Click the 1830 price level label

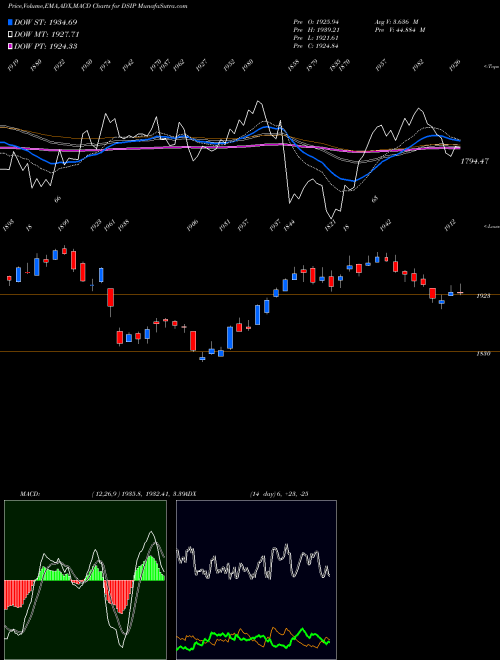click(483, 354)
